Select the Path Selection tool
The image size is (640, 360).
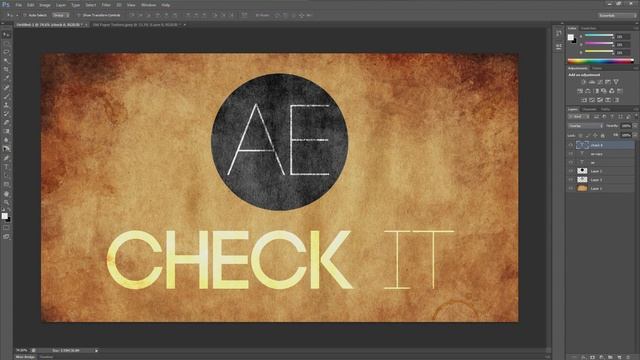[x=6, y=176]
